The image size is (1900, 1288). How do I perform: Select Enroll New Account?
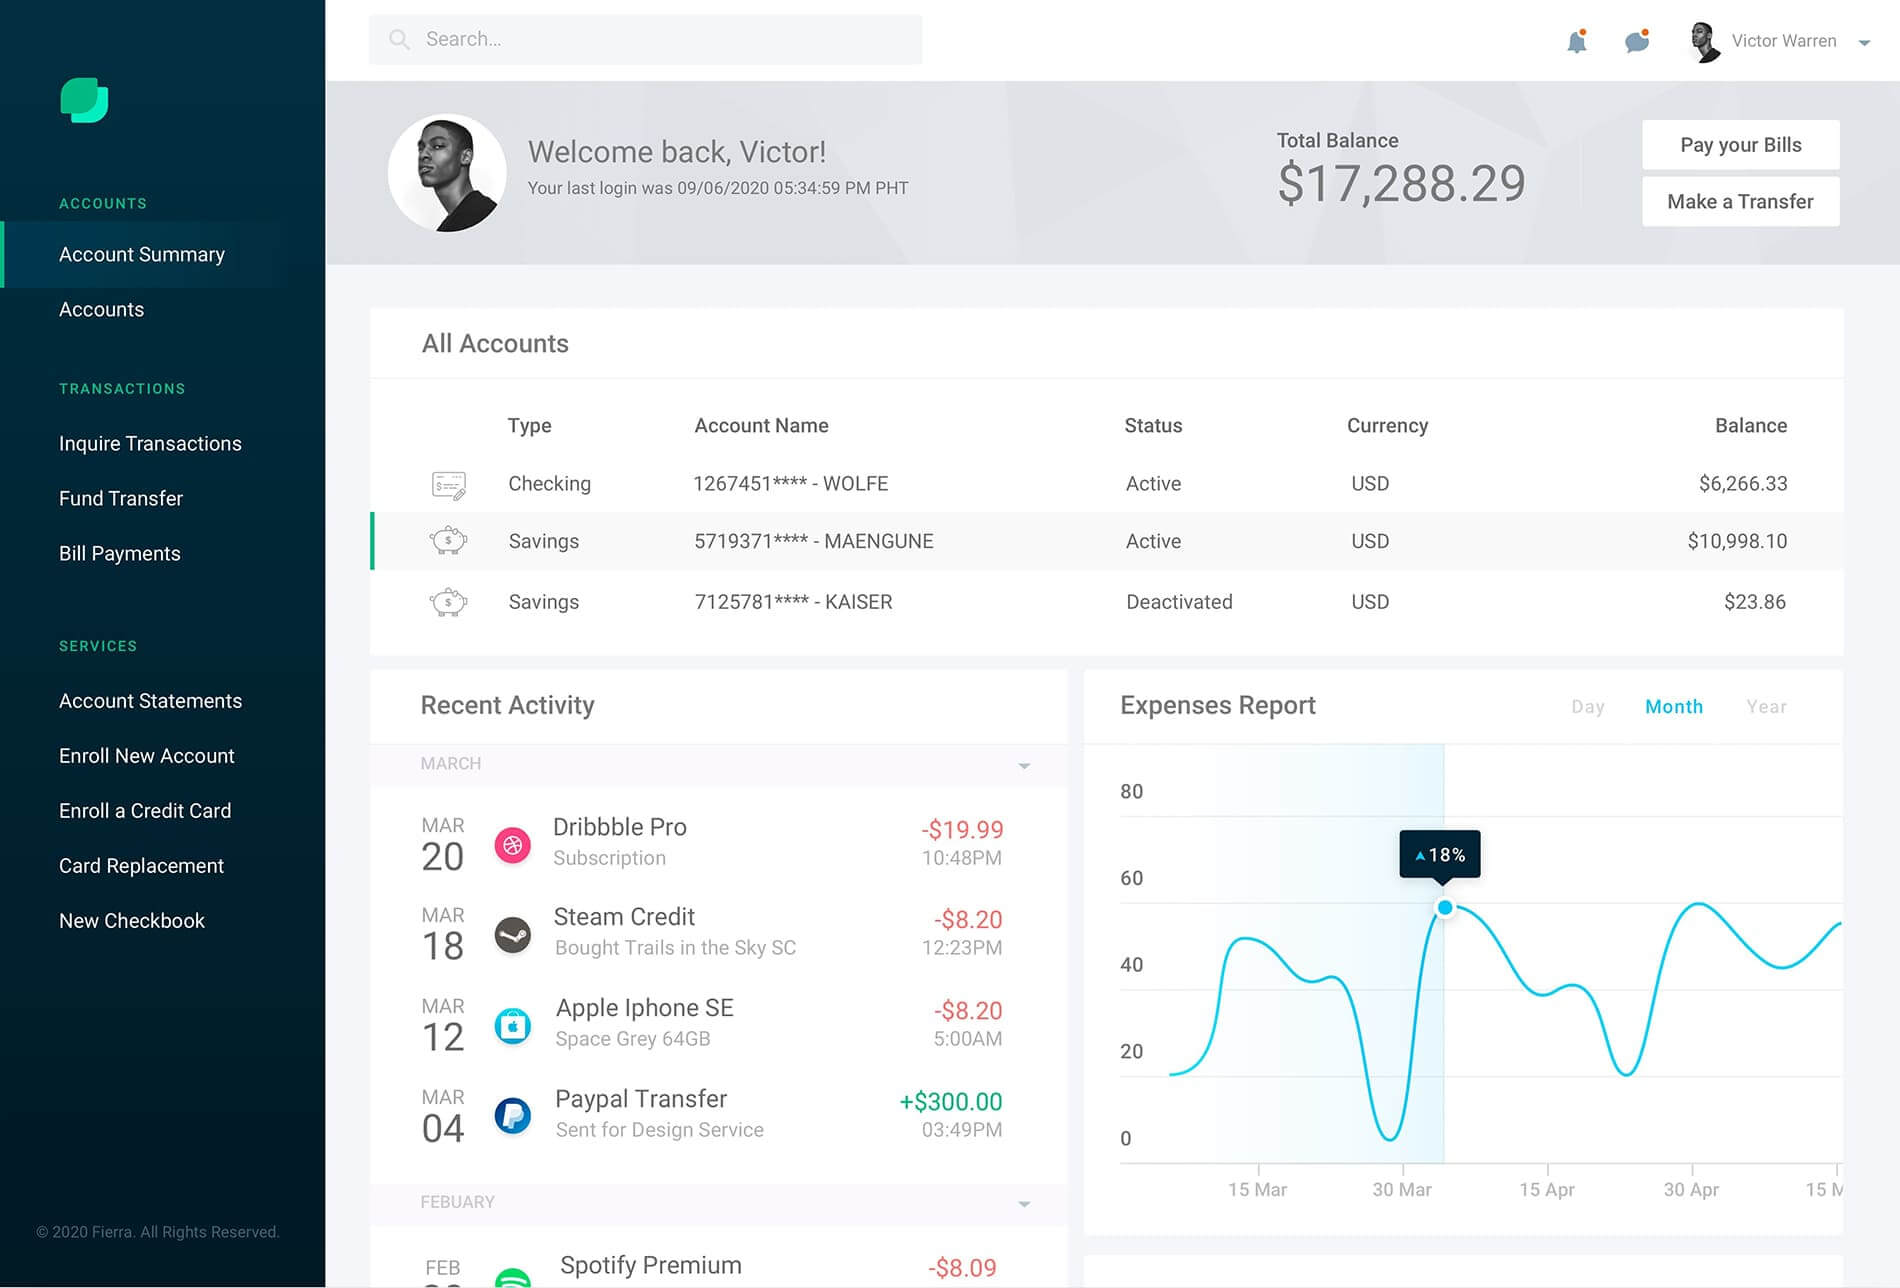tap(146, 756)
